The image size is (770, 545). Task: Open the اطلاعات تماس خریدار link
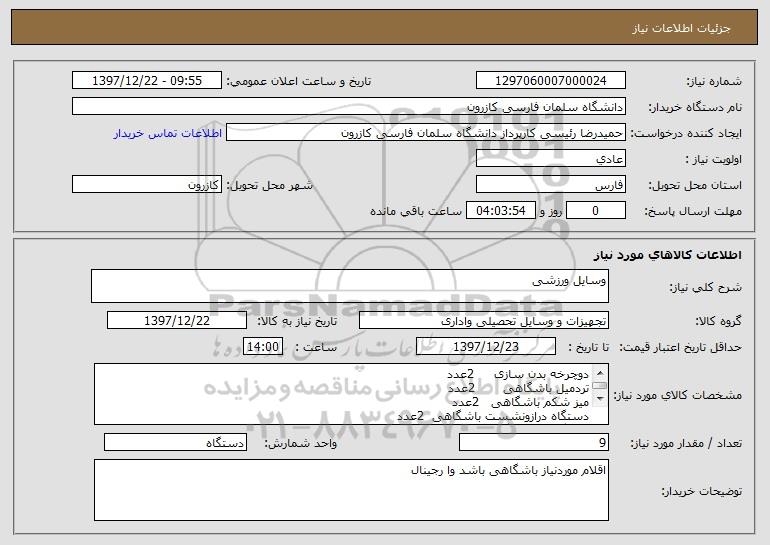167,134
